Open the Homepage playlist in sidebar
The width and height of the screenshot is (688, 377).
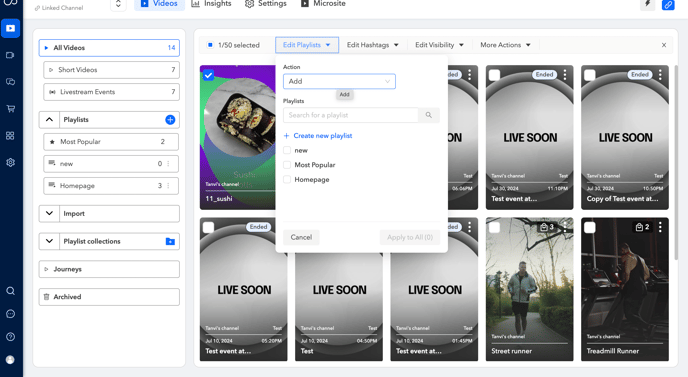click(x=111, y=186)
